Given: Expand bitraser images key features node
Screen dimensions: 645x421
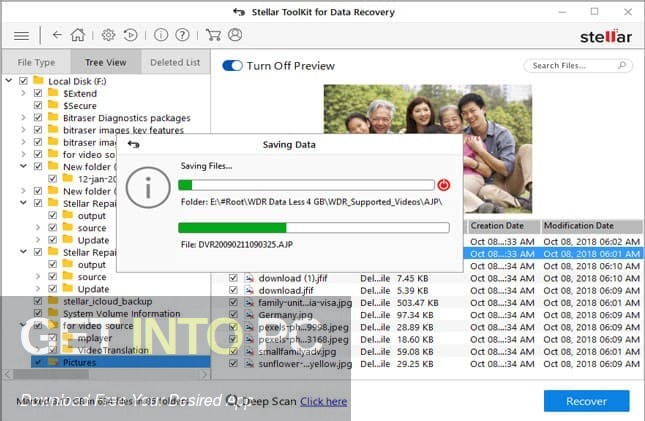Looking at the screenshot, I should (23, 130).
